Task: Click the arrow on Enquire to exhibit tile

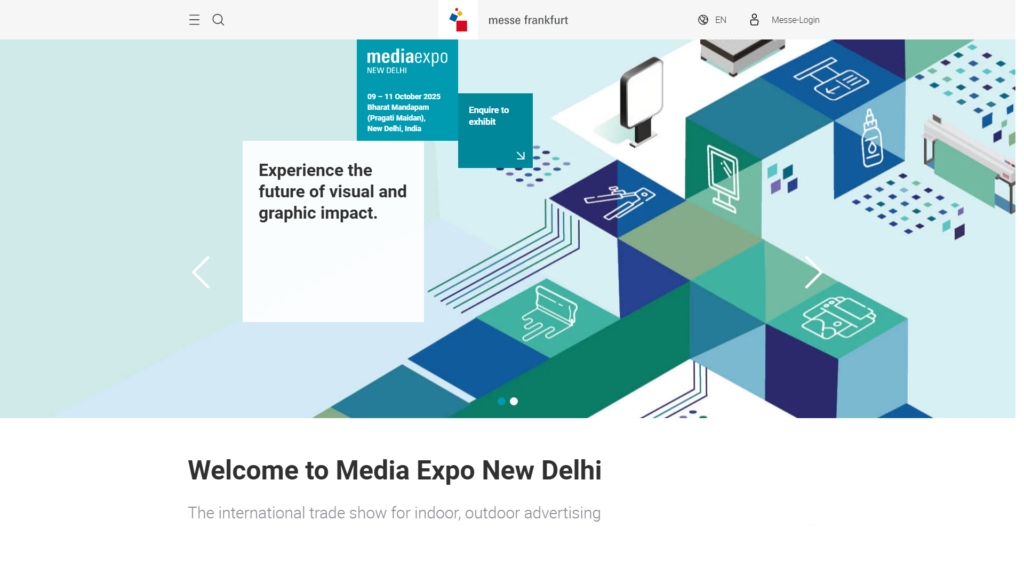Action: tap(520, 155)
